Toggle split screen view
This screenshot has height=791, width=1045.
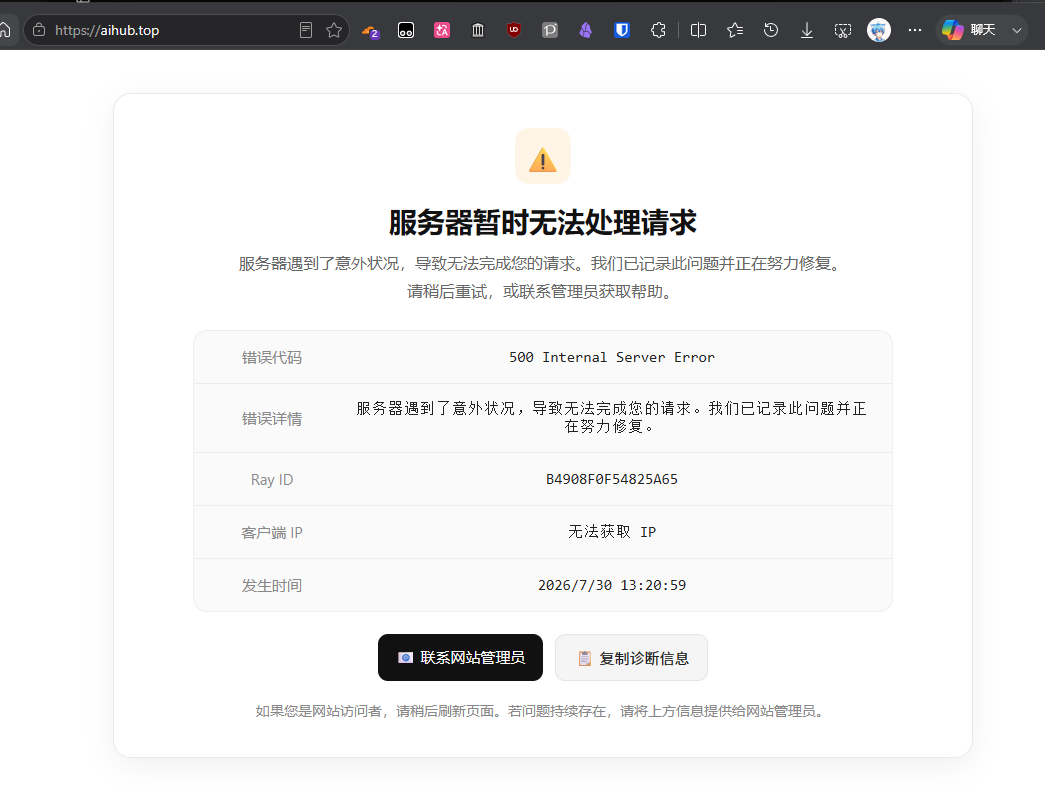point(698,30)
